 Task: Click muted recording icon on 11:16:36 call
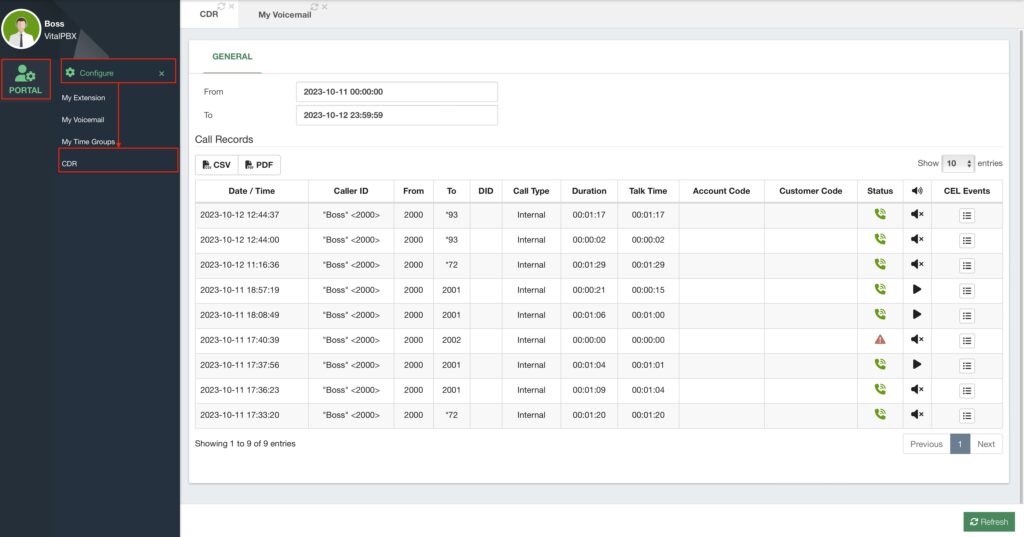(916, 265)
